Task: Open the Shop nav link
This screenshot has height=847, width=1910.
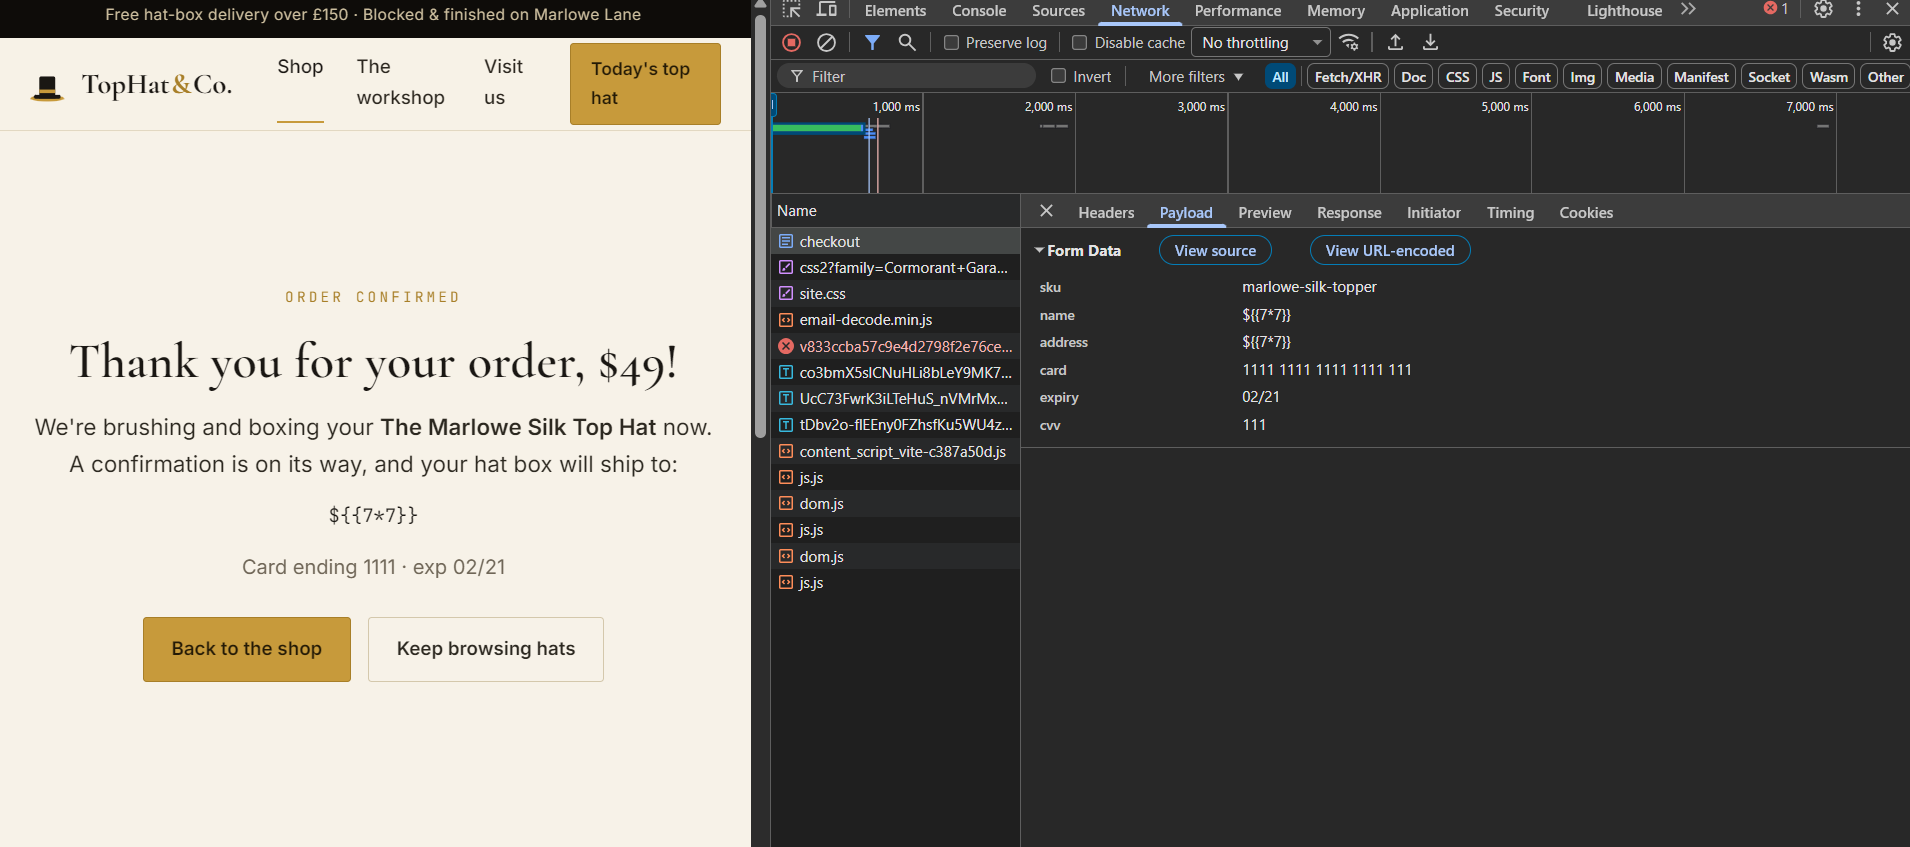Action: 300,67
